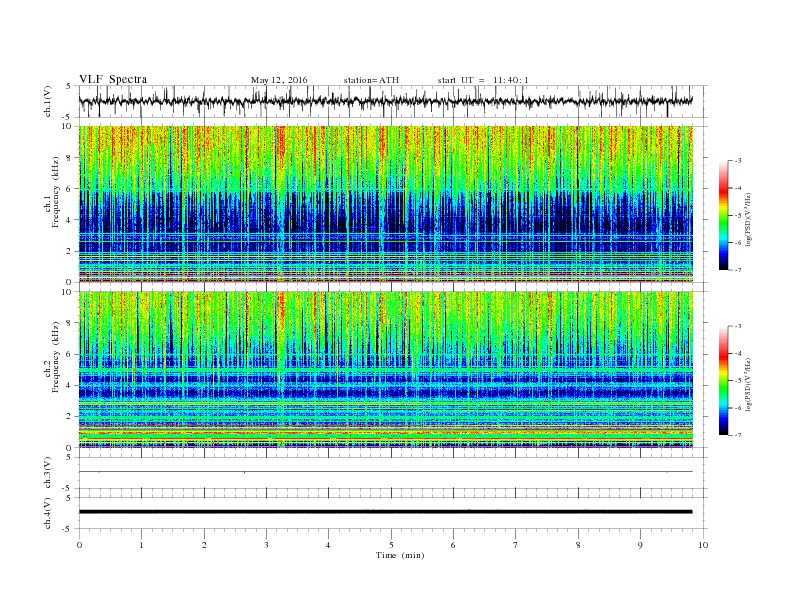Image resolution: width=792 pixels, height=612 pixels.
Task: Click the "Time (min)" x-axis label
Action: click(400, 555)
